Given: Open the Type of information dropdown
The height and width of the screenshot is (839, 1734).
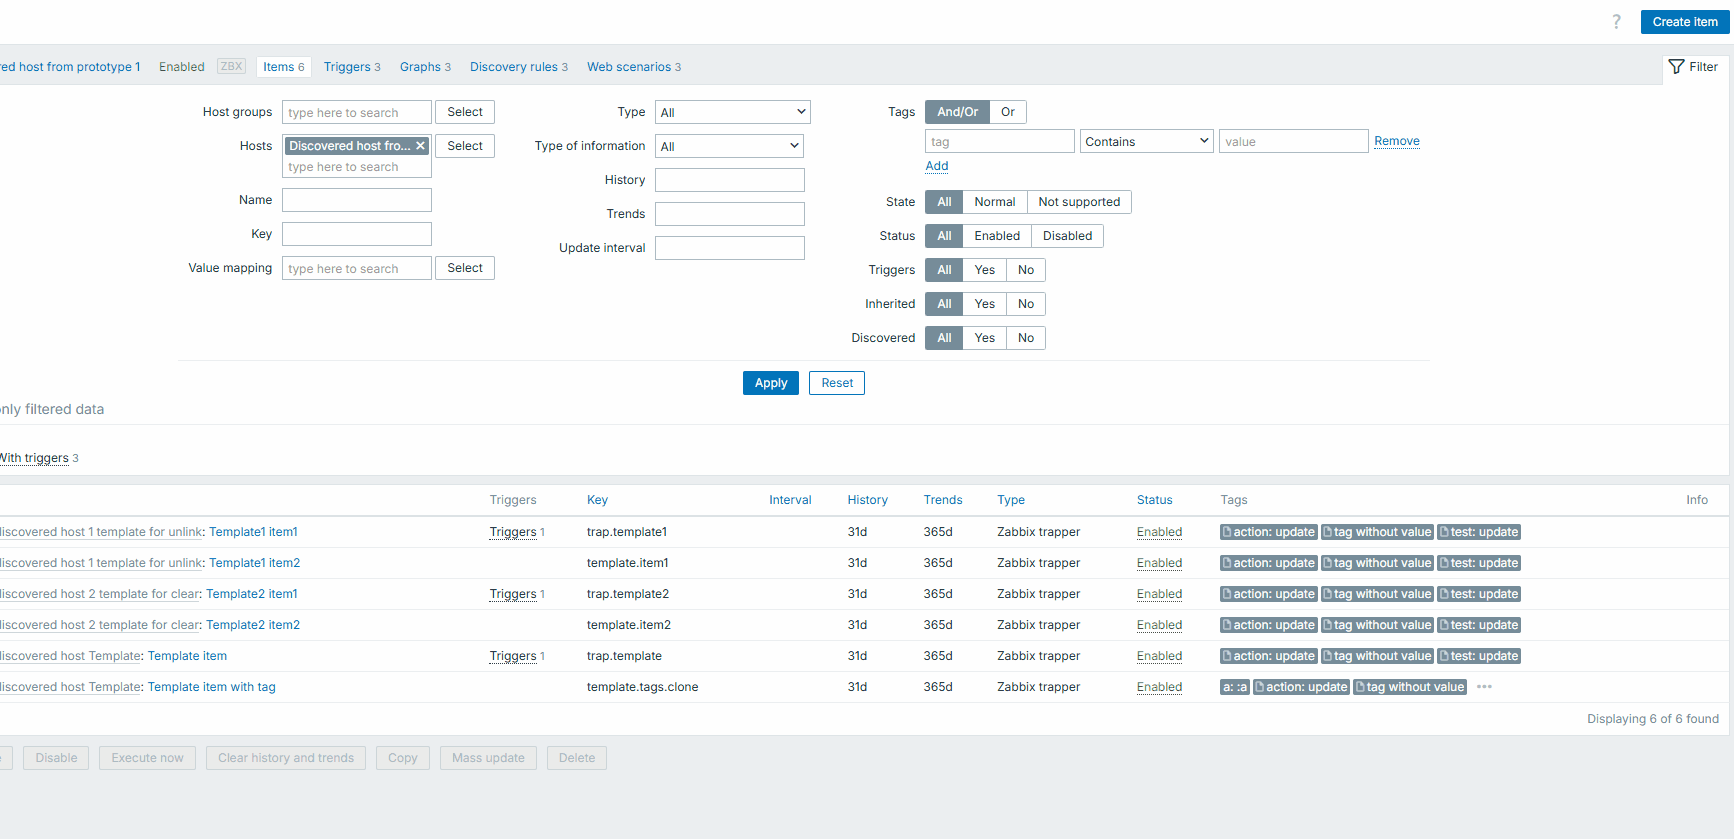Looking at the screenshot, I should click(729, 146).
